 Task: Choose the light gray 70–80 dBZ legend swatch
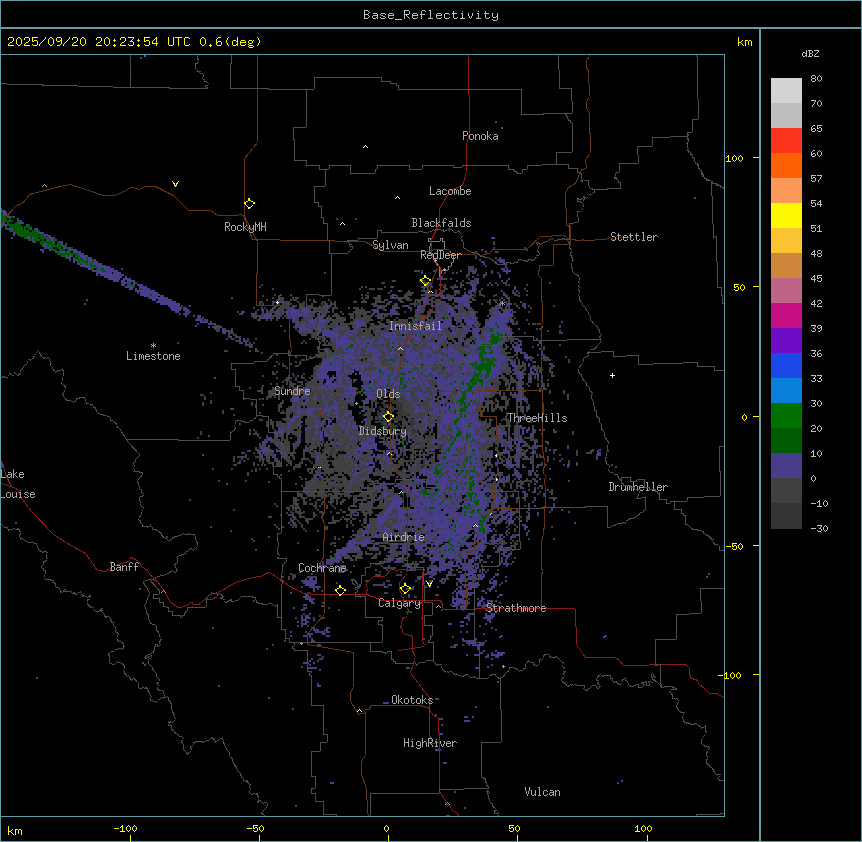click(x=786, y=90)
